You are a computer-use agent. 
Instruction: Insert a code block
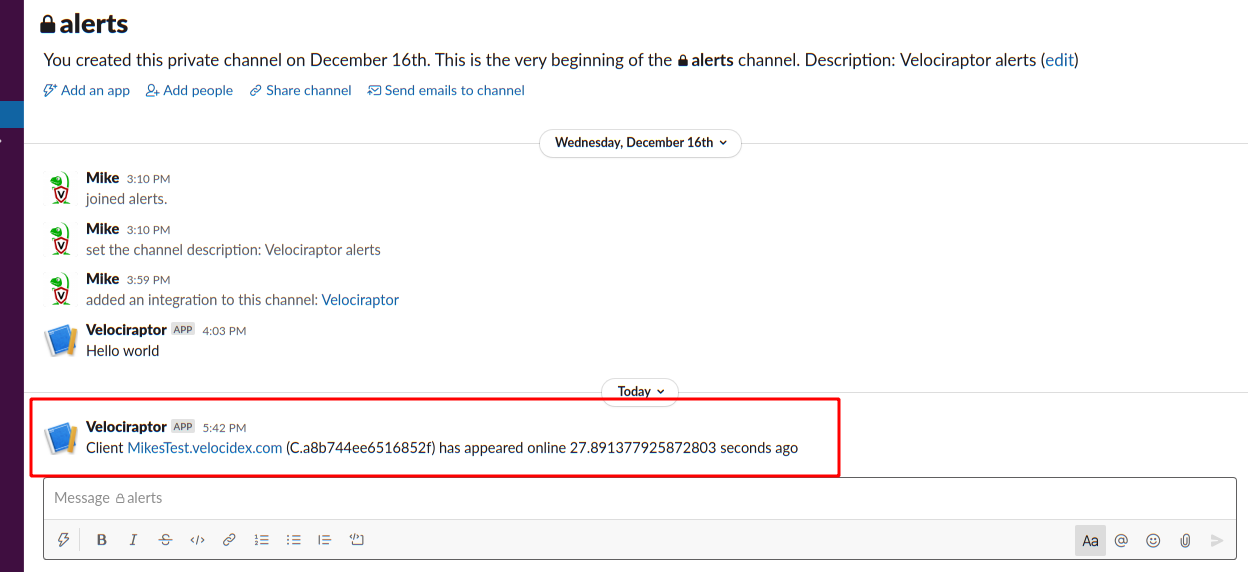click(356, 540)
